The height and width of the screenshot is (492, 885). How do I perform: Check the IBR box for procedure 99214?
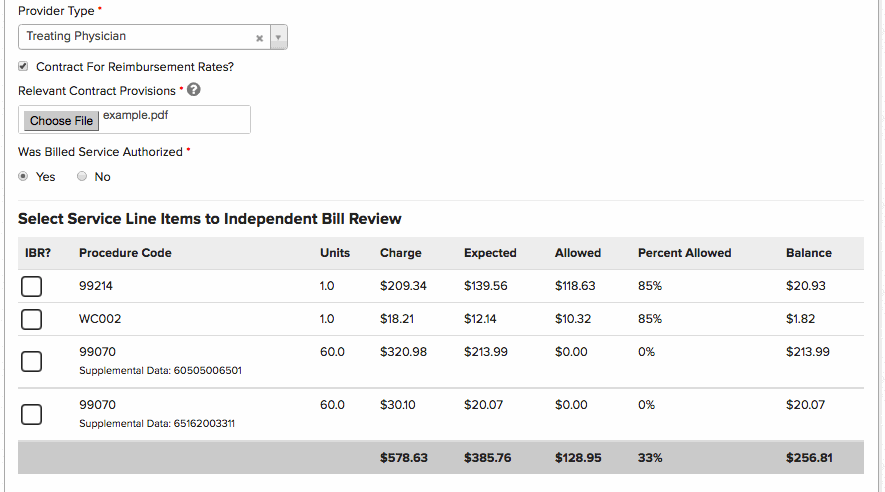(31, 287)
